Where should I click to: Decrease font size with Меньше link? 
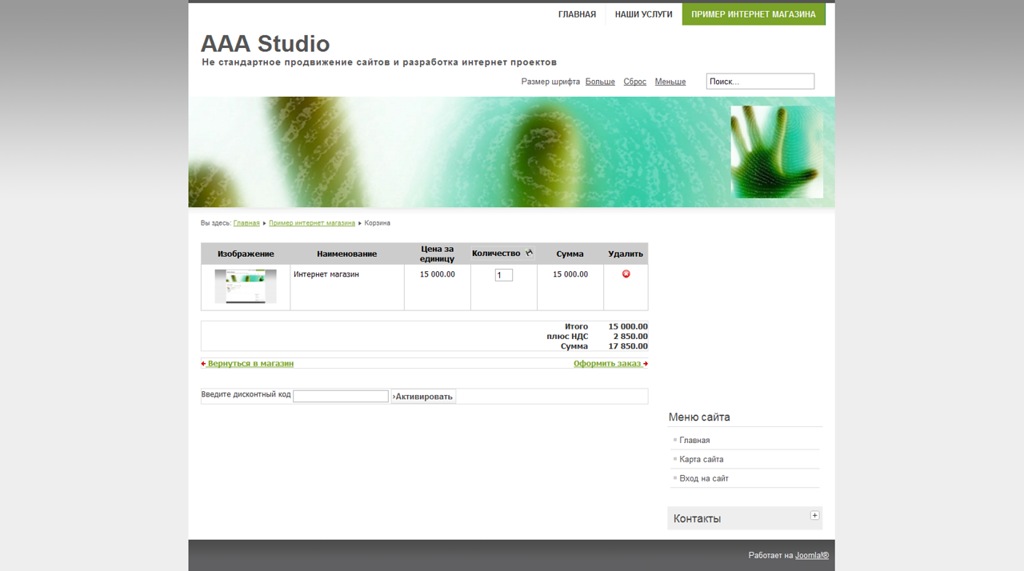tap(670, 82)
